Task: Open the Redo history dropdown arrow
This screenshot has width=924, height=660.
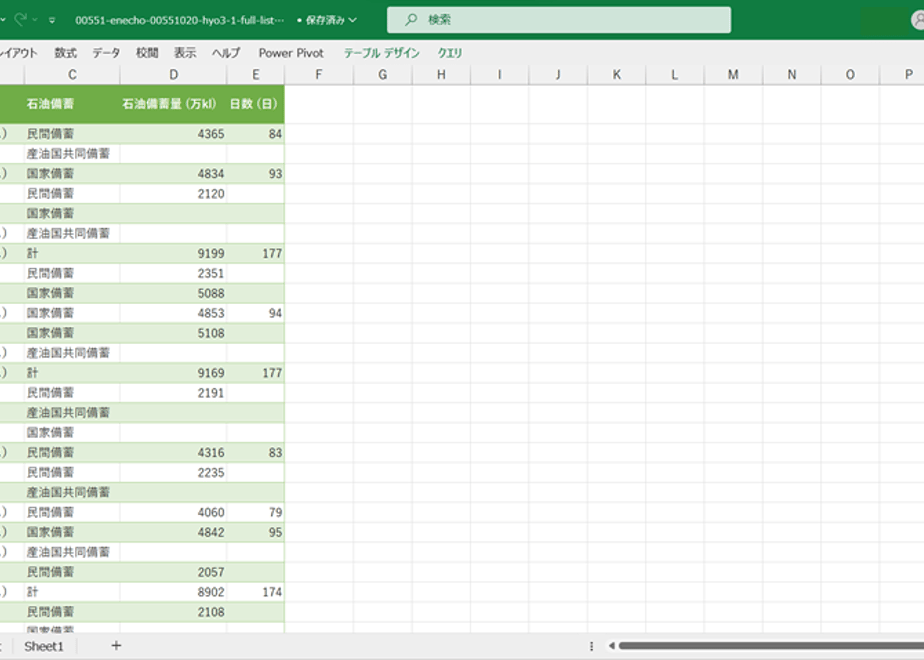Action: [35, 20]
